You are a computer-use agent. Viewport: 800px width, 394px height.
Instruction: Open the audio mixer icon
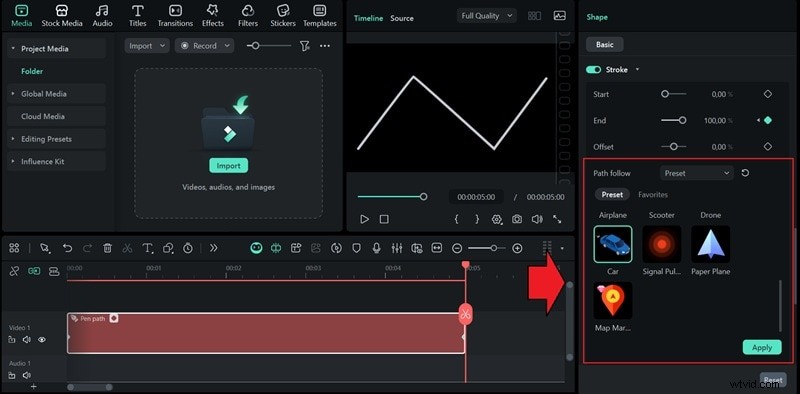396,248
